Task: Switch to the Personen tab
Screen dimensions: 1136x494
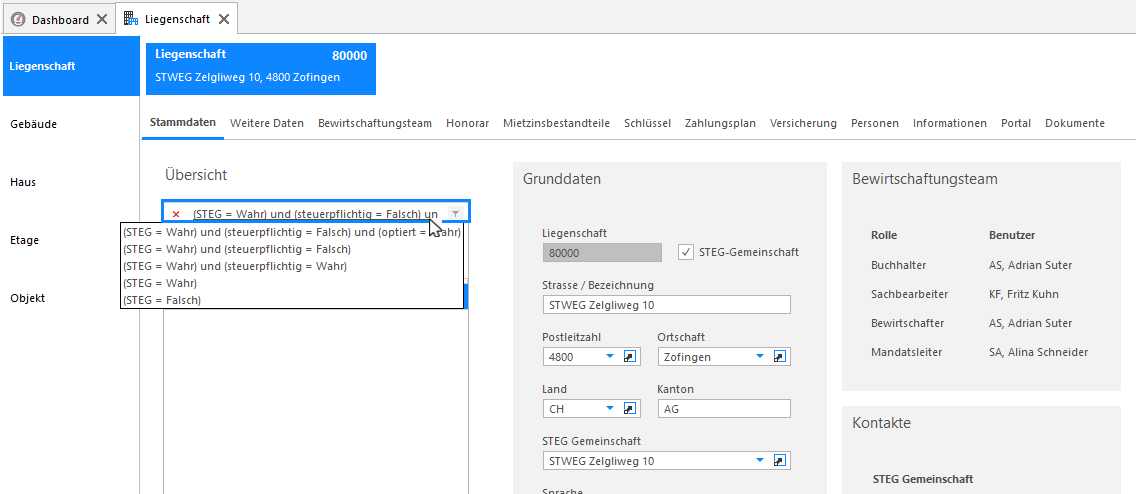Action: coord(874,123)
